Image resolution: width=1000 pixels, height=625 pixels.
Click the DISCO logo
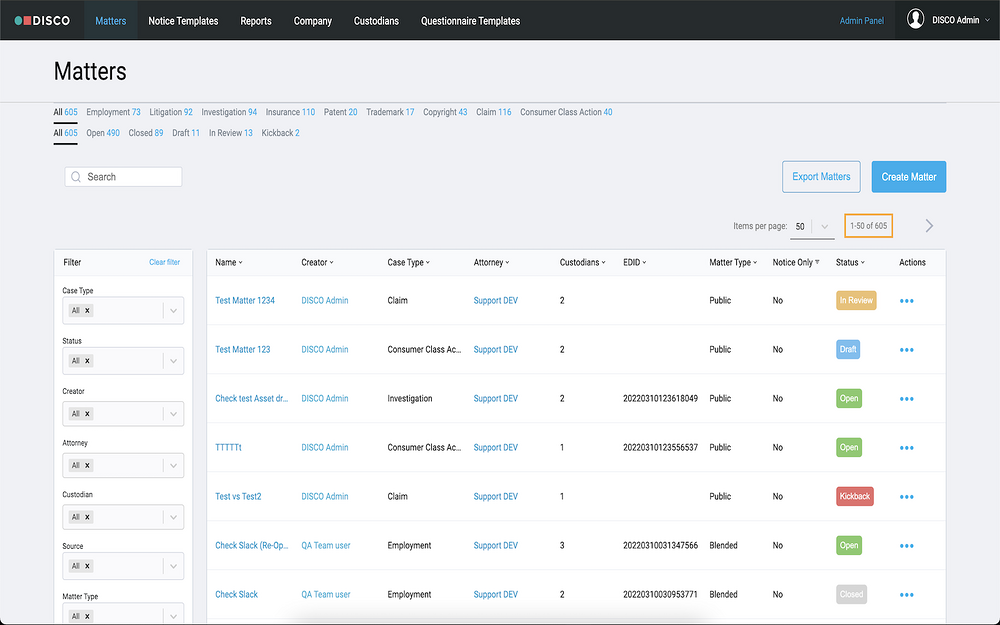coord(42,20)
